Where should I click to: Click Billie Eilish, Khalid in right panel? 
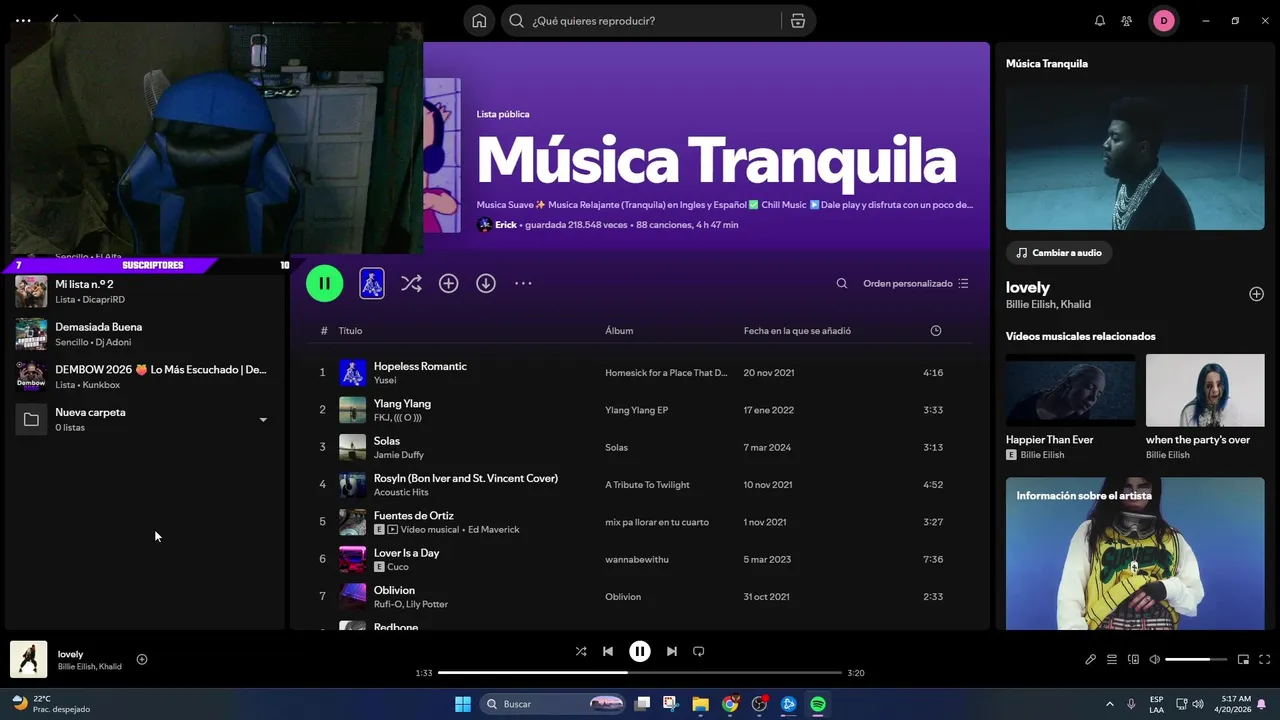(x=1048, y=304)
